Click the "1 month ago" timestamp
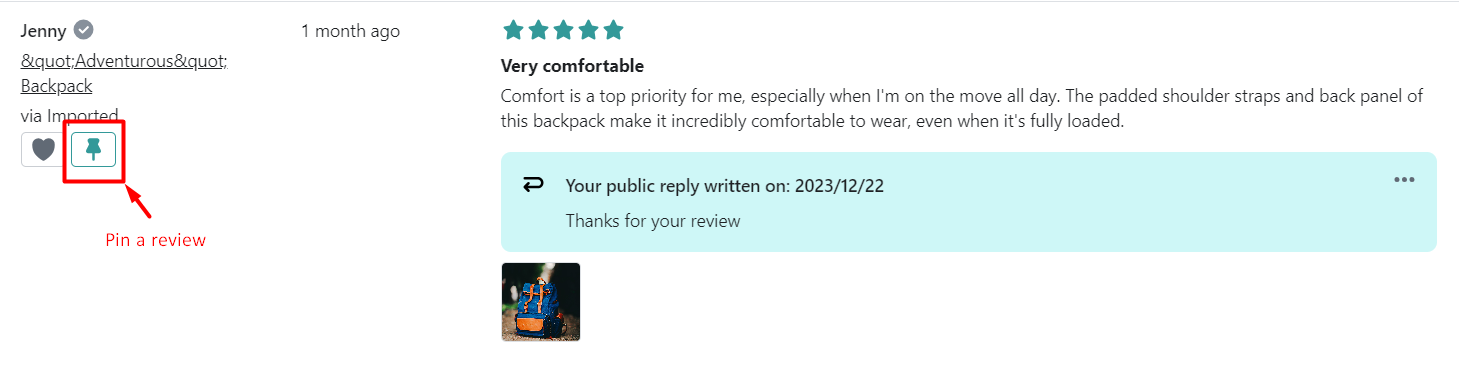This screenshot has width=1459, height=367. [x=350, y=31]
